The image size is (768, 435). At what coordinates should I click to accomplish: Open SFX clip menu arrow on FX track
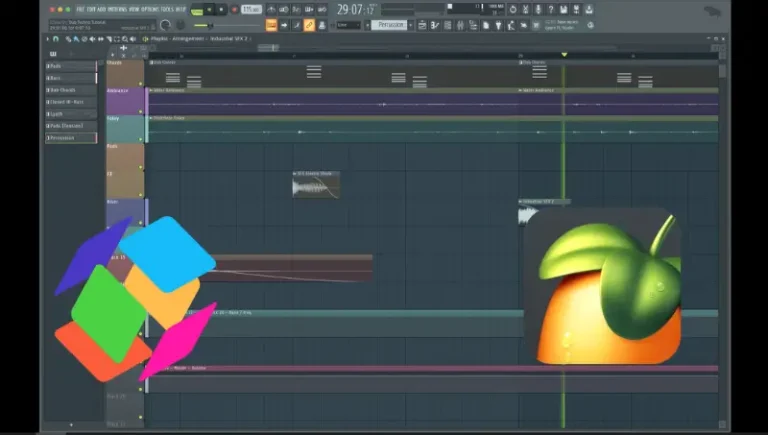pos(294,173)
